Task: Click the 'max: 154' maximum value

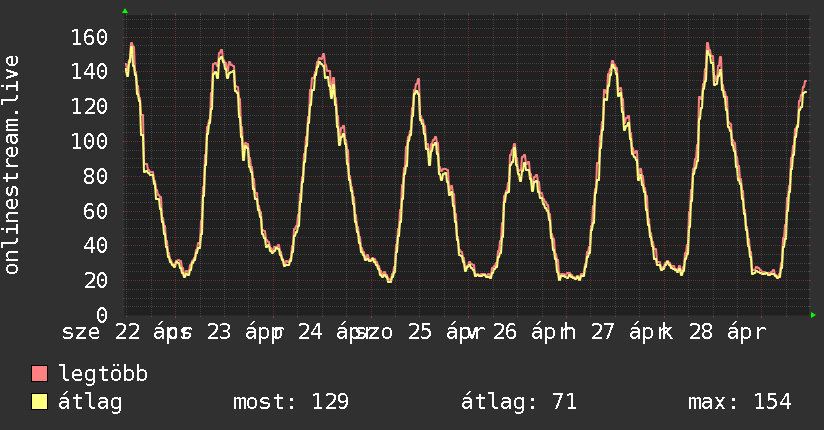Action: click(739, 402)
